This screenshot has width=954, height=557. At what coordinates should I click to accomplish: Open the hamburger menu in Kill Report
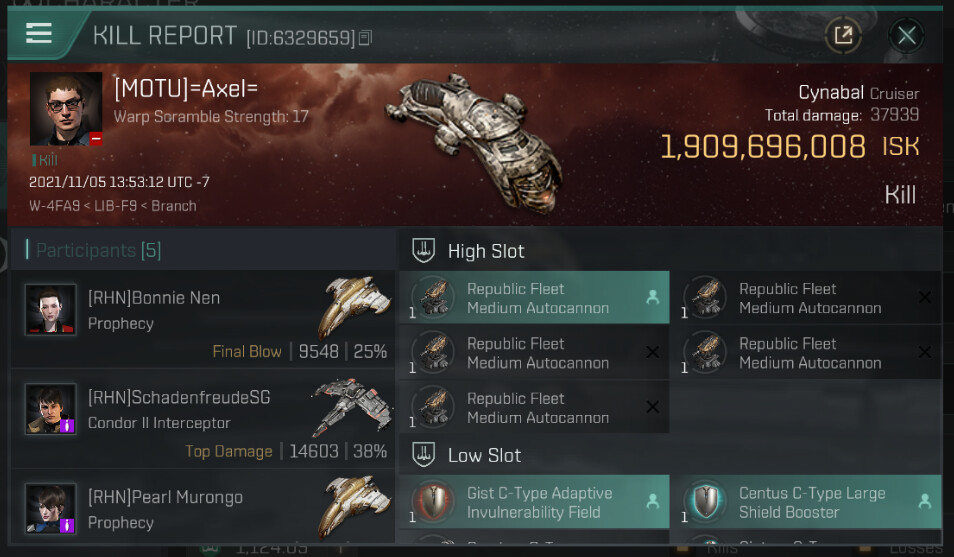point(39,33)
